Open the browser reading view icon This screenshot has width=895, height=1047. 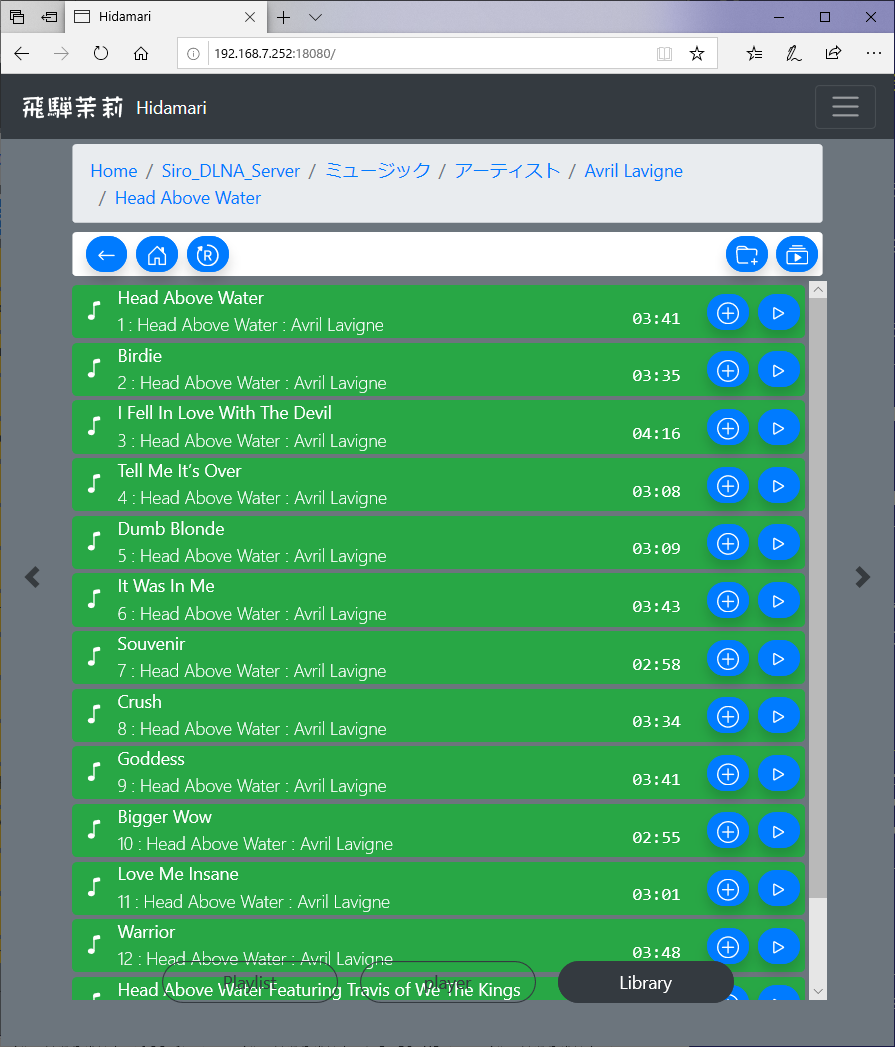(664, 53)
